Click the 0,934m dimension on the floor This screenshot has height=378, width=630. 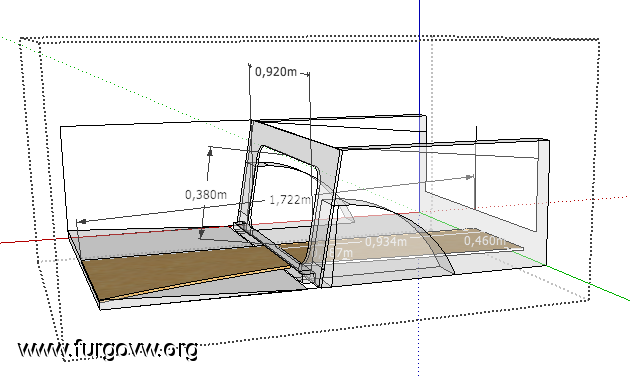coord(386,242)
